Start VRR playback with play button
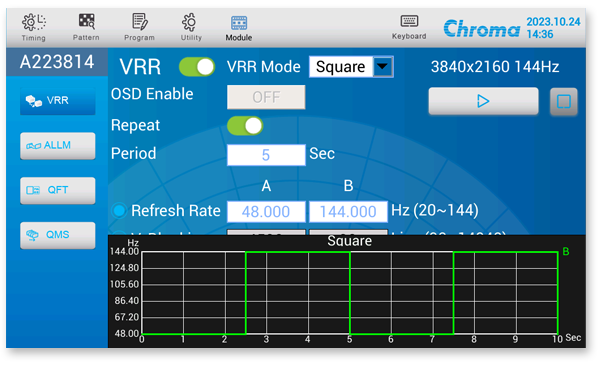Viewport: 600px width, 365px height. click(483, 101)
